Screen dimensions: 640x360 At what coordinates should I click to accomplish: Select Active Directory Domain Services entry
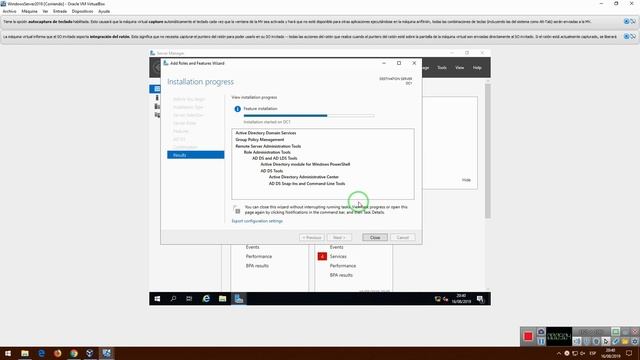[266, 133]
